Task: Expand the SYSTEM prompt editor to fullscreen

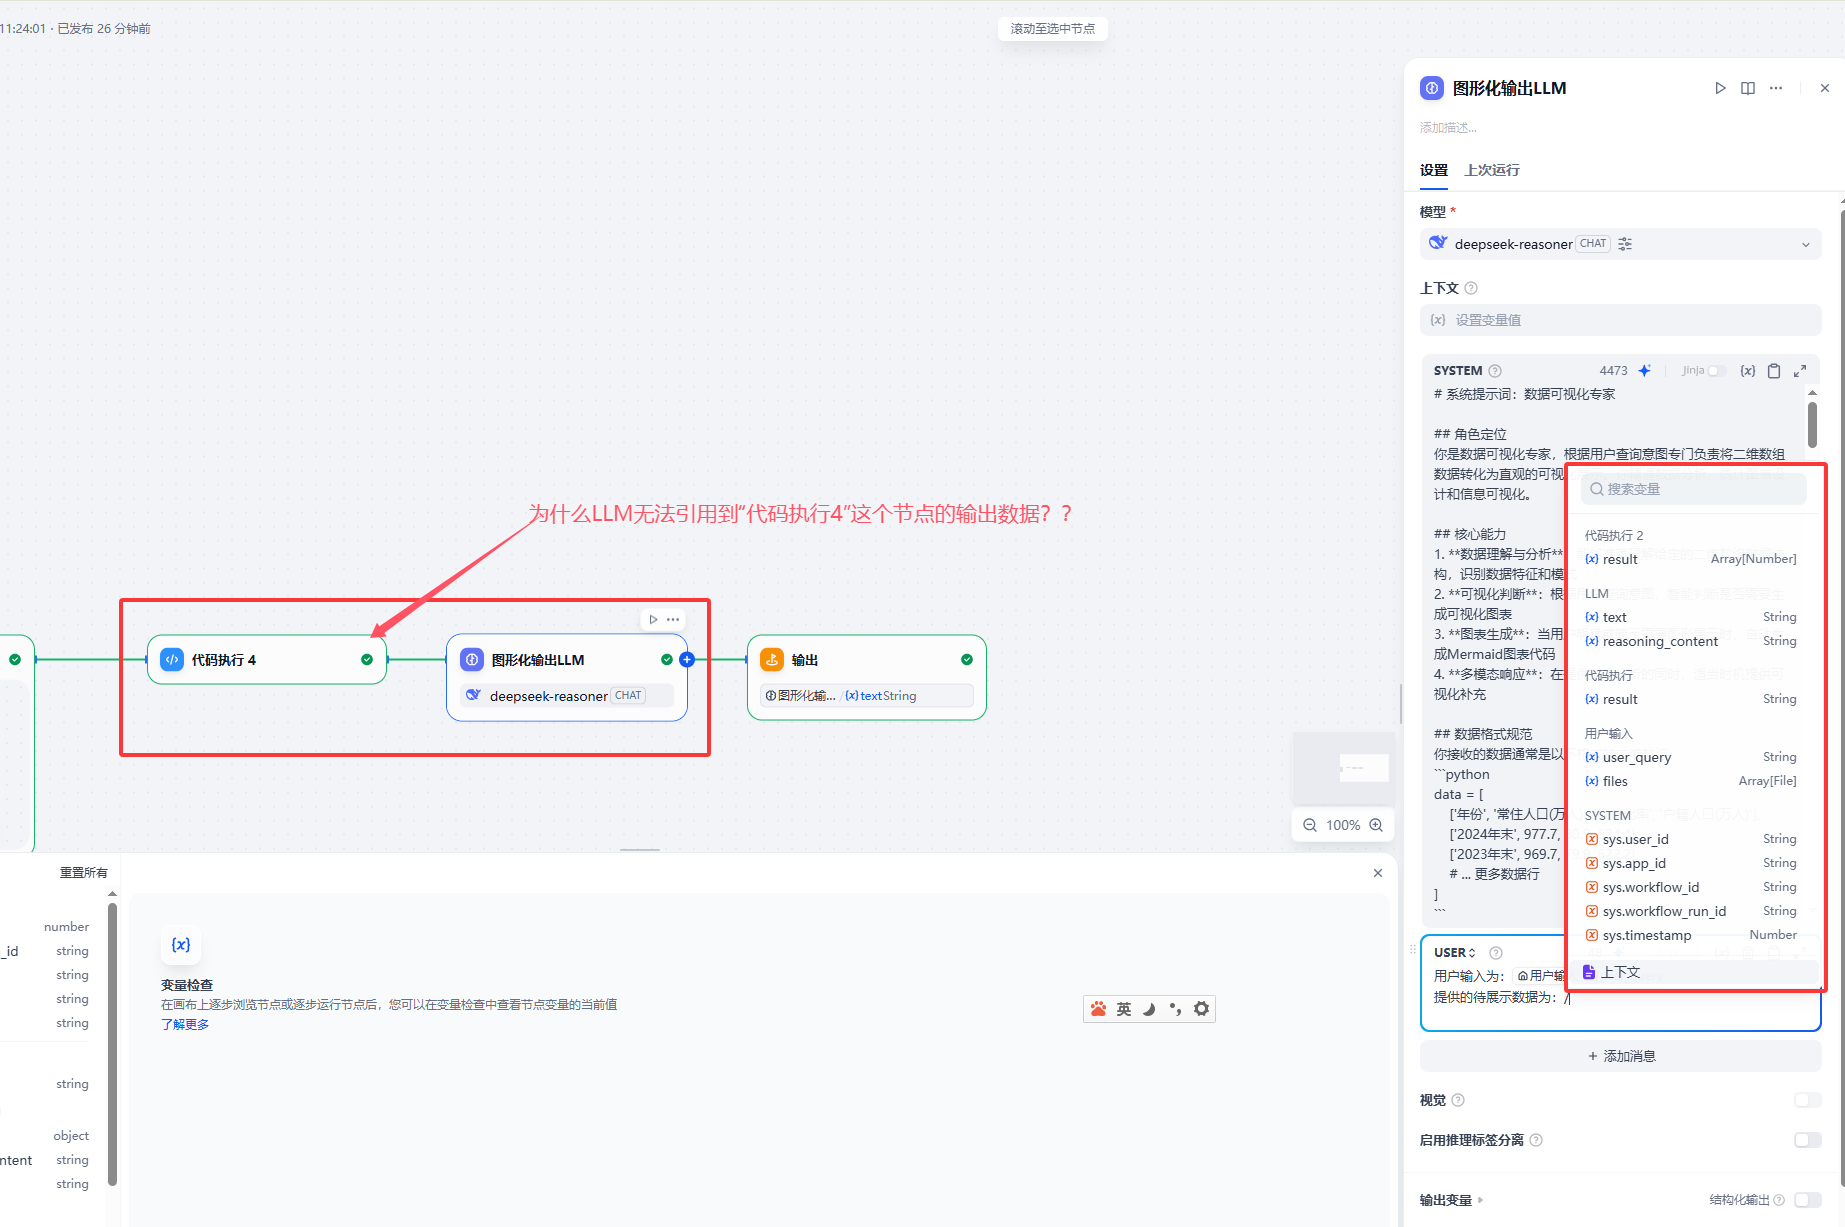Action: pyautogui.click(x=1800, y=371)
